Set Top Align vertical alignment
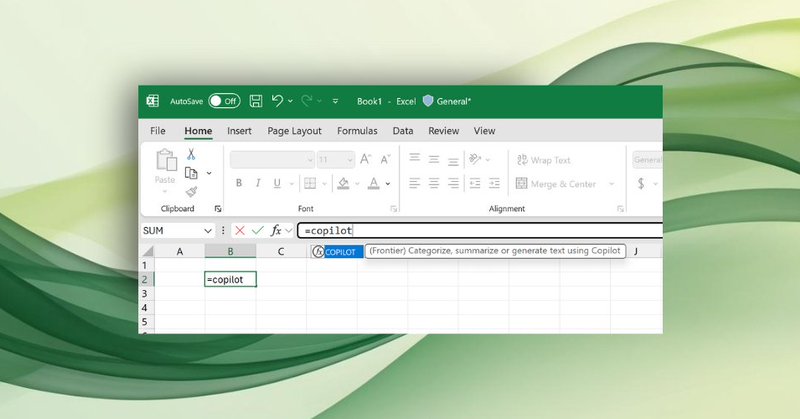Image resolution: width=800 pixels, height=419 pixels. [415, 158]
